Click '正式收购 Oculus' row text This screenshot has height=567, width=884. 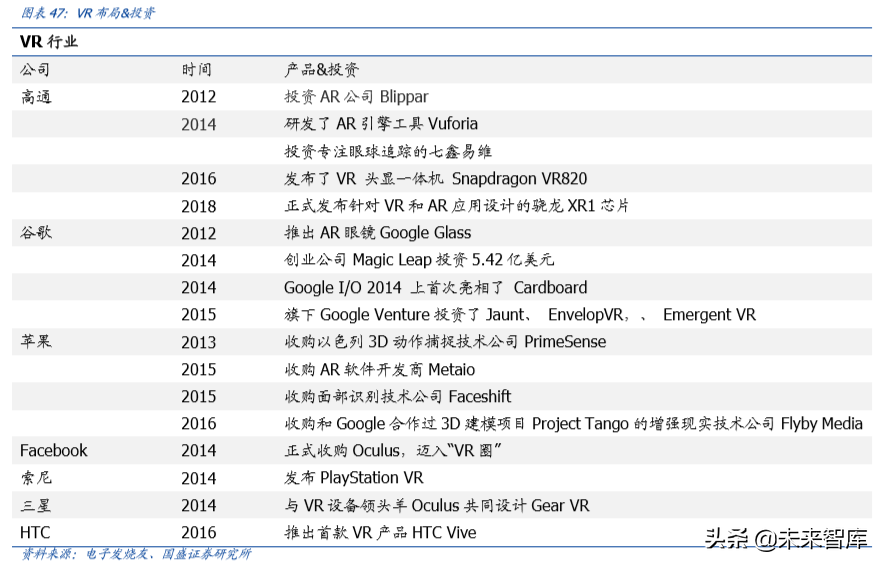pos(393,451)
